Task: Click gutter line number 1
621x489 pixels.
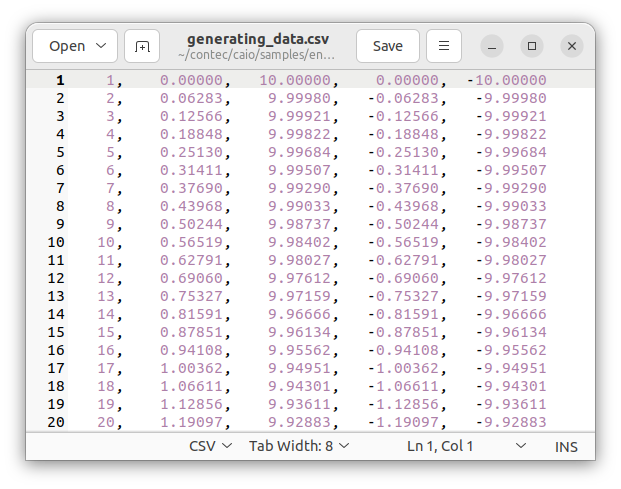Action: pyautogui.click(x=60, y=80)
